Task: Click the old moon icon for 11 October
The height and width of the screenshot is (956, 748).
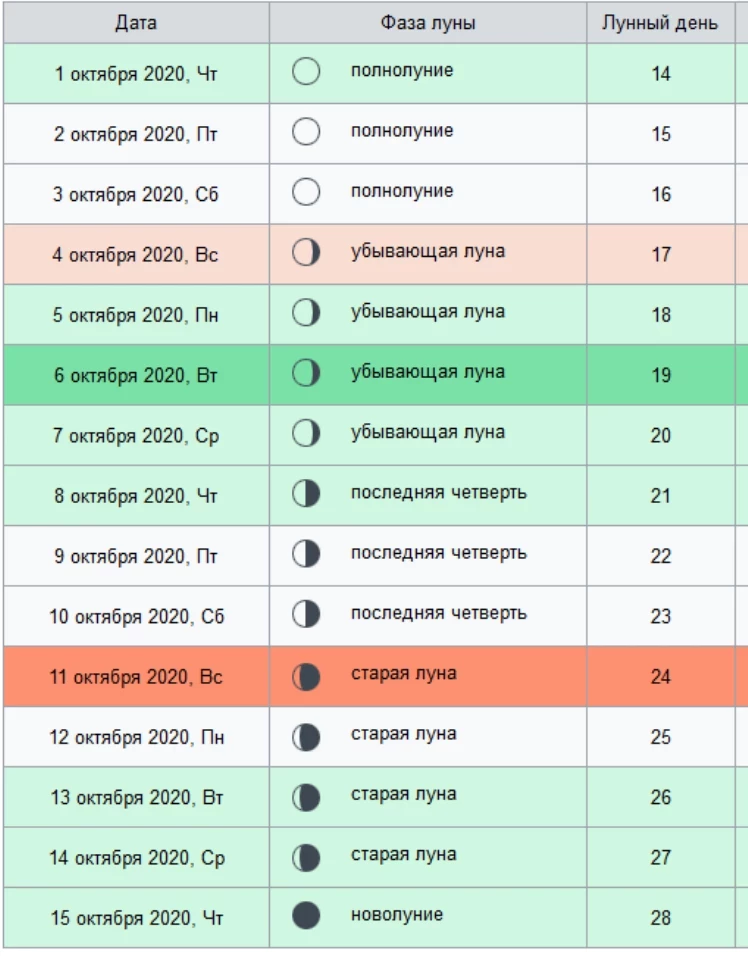Action: click(306, 676)
